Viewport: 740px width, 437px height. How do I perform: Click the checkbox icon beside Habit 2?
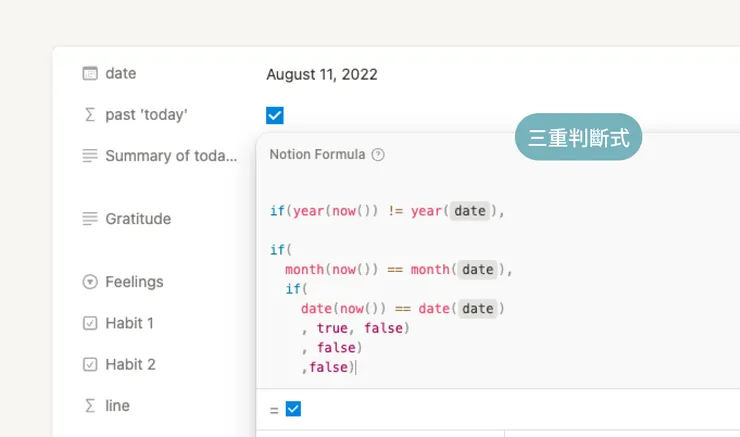coord(90,364)
